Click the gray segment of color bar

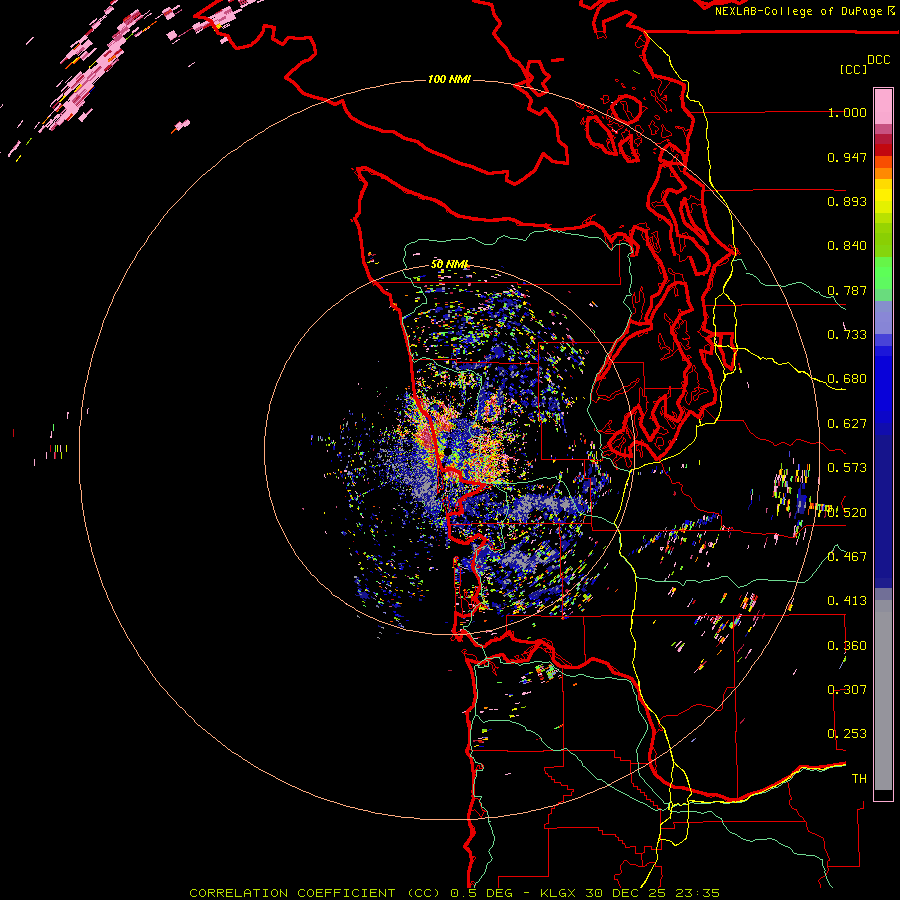coord(883,695)
